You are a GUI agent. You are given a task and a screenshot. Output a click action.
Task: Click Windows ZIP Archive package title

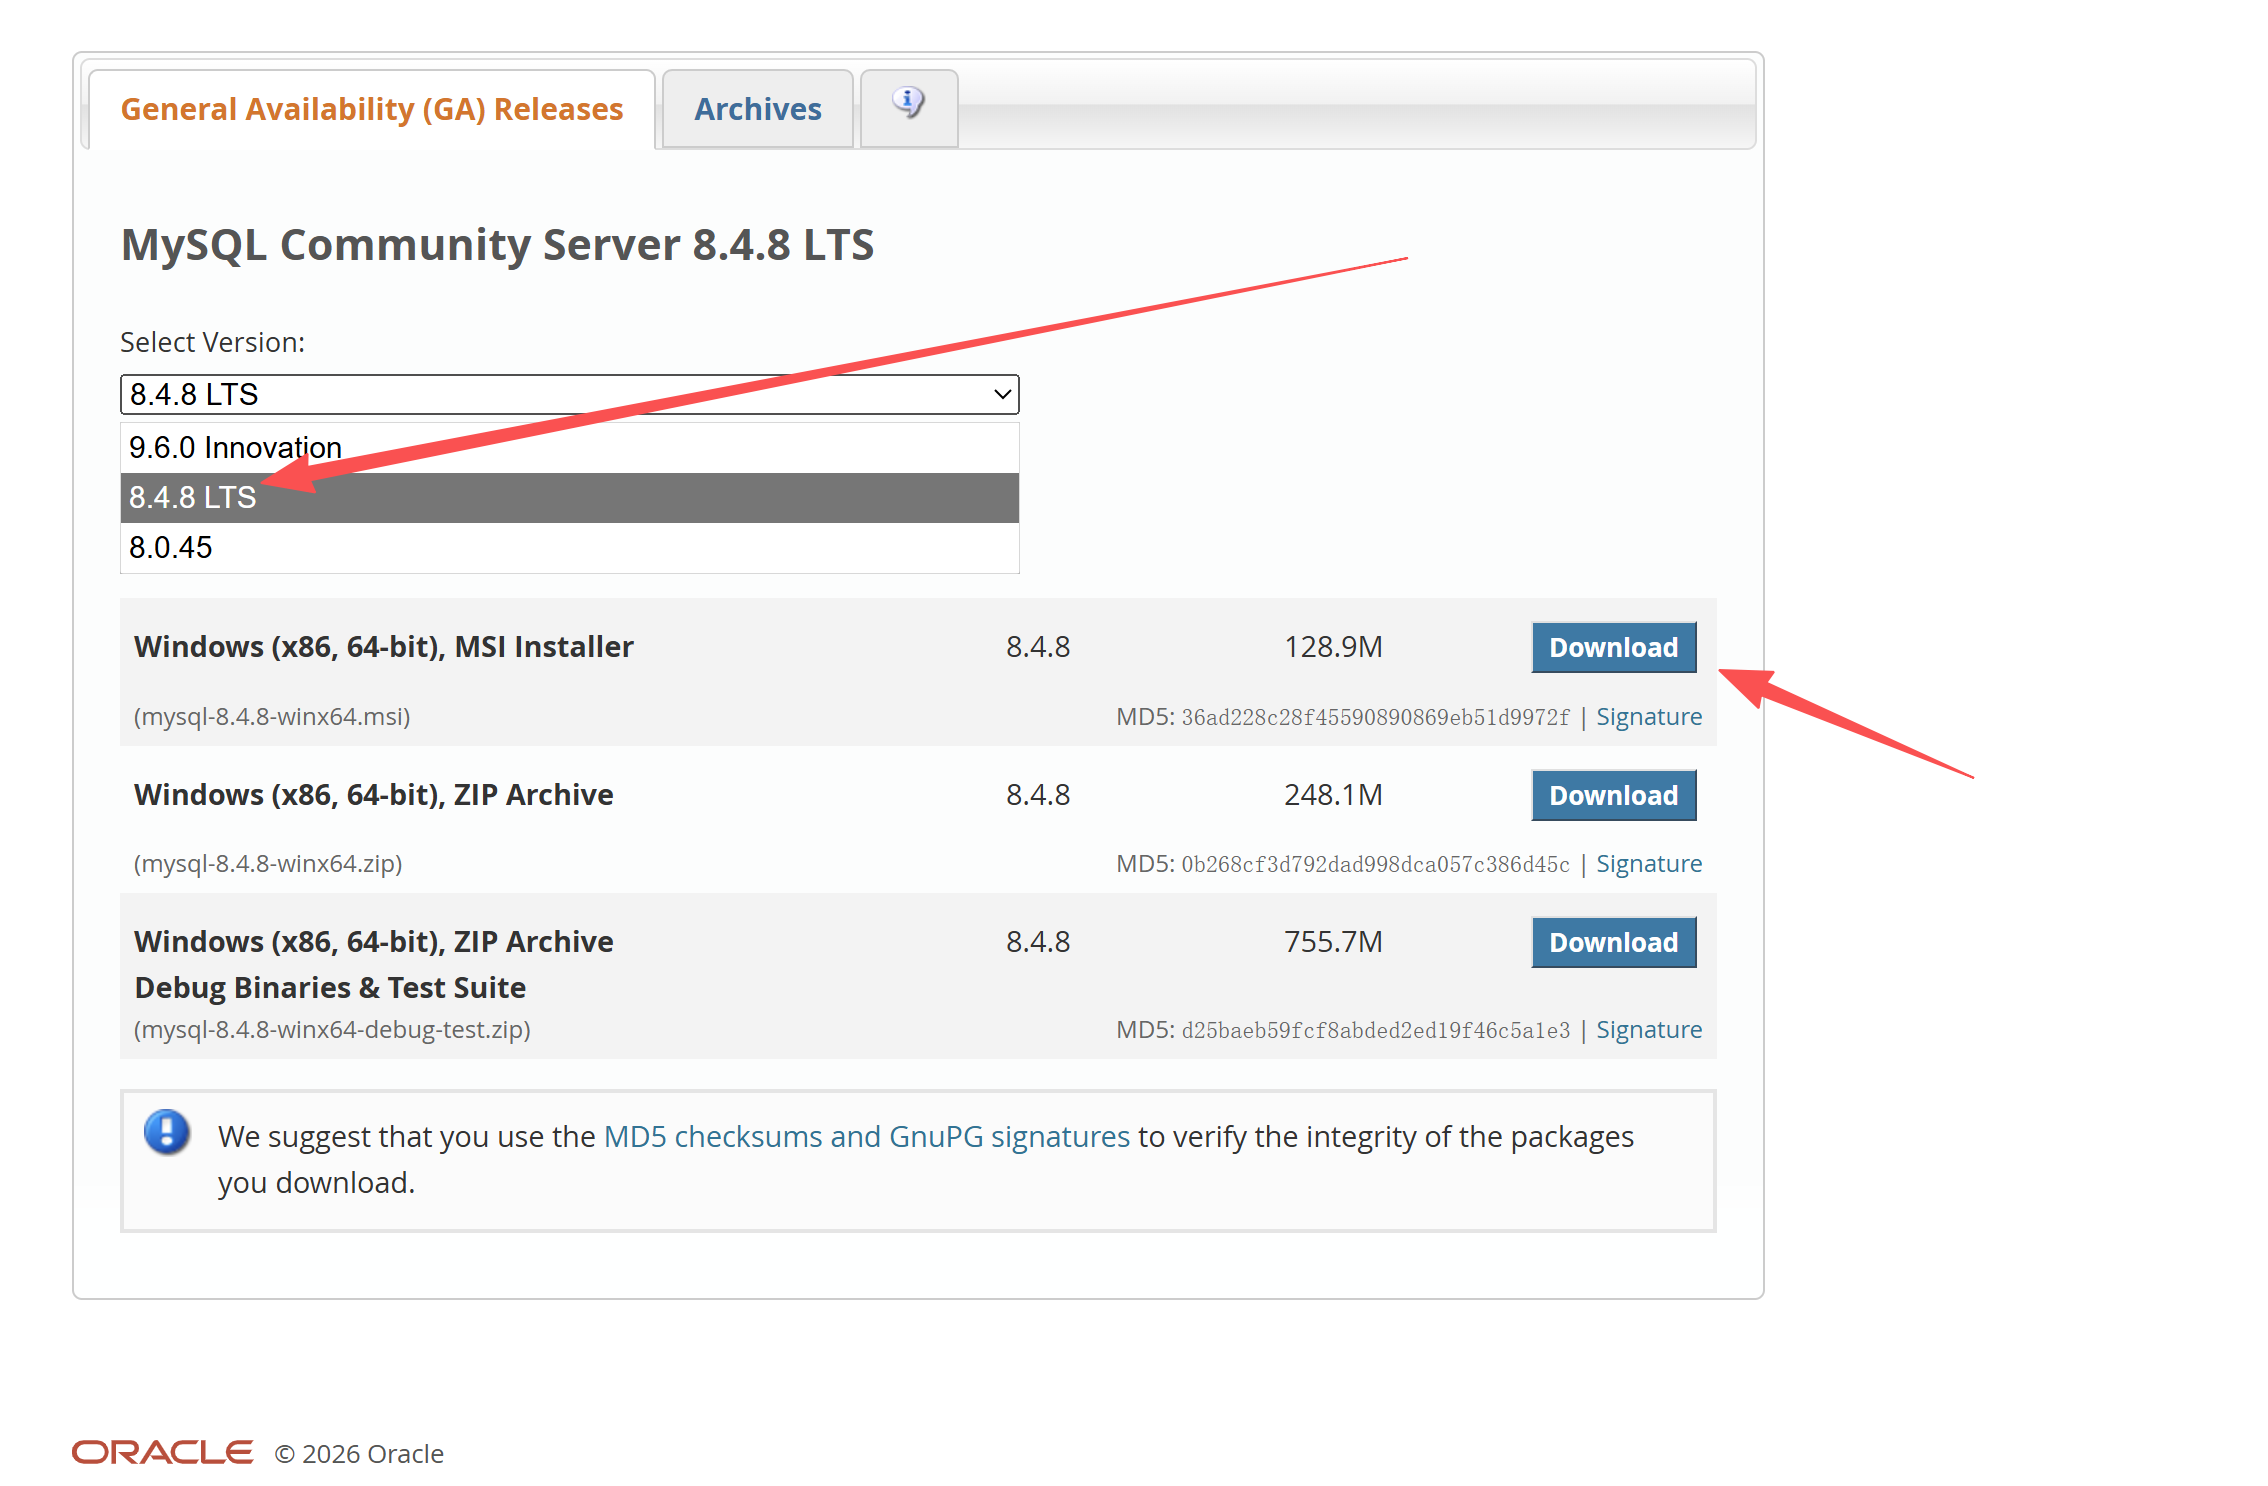point(373,795)
